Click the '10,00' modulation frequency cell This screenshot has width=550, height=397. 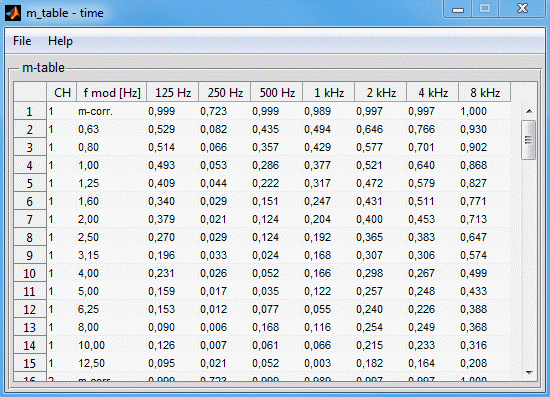(x=112, y=345)
